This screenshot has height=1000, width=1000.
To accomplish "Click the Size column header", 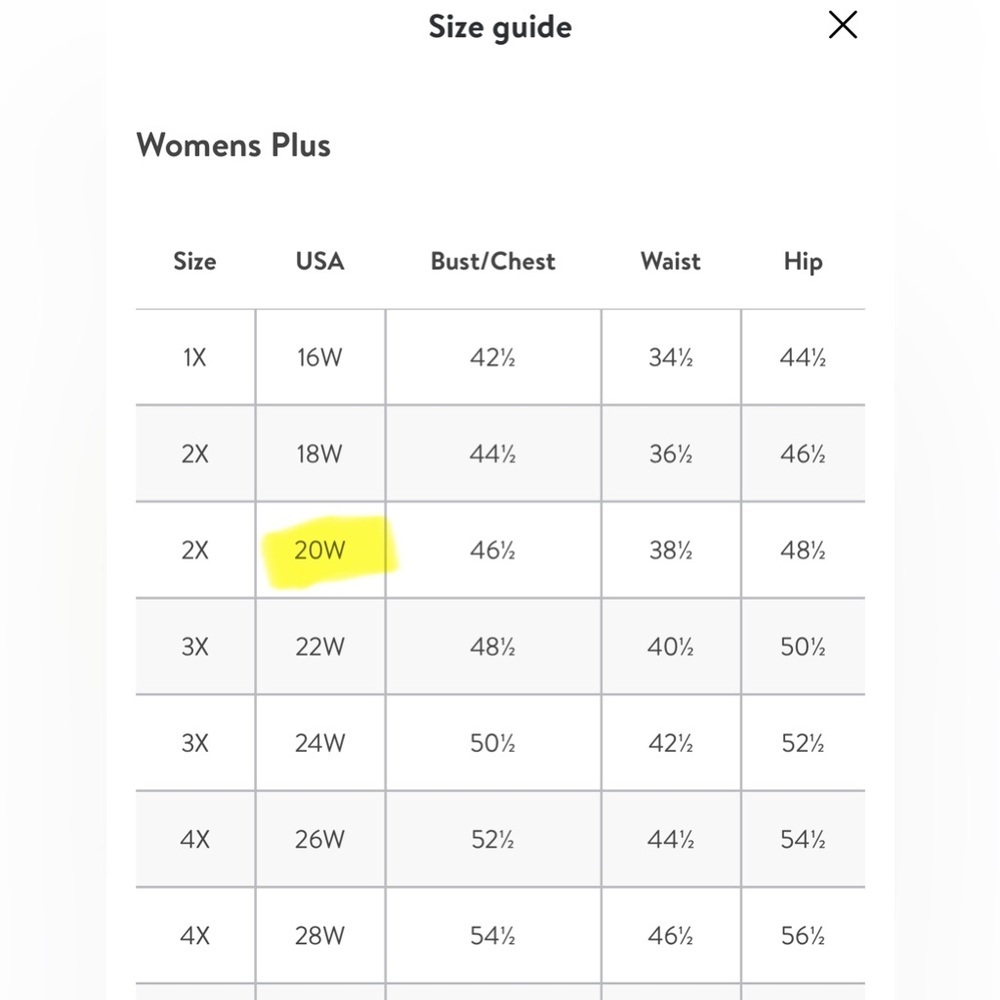I will tap(195, 261).
